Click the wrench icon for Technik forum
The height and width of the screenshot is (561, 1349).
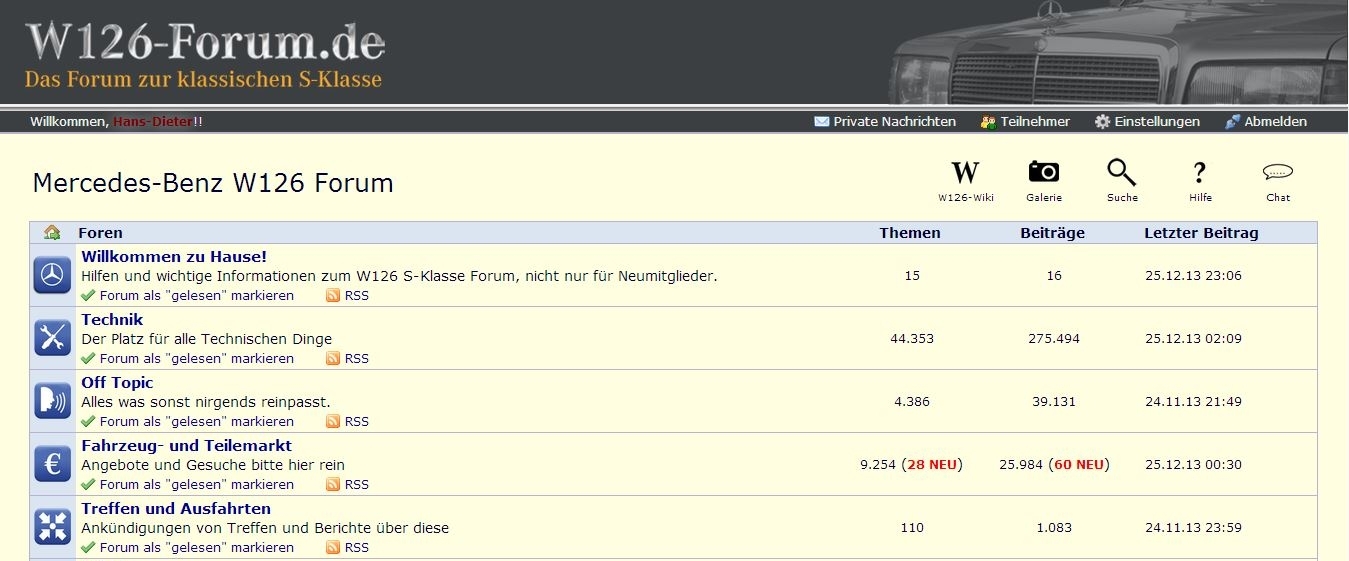click(x=52, y=338)
